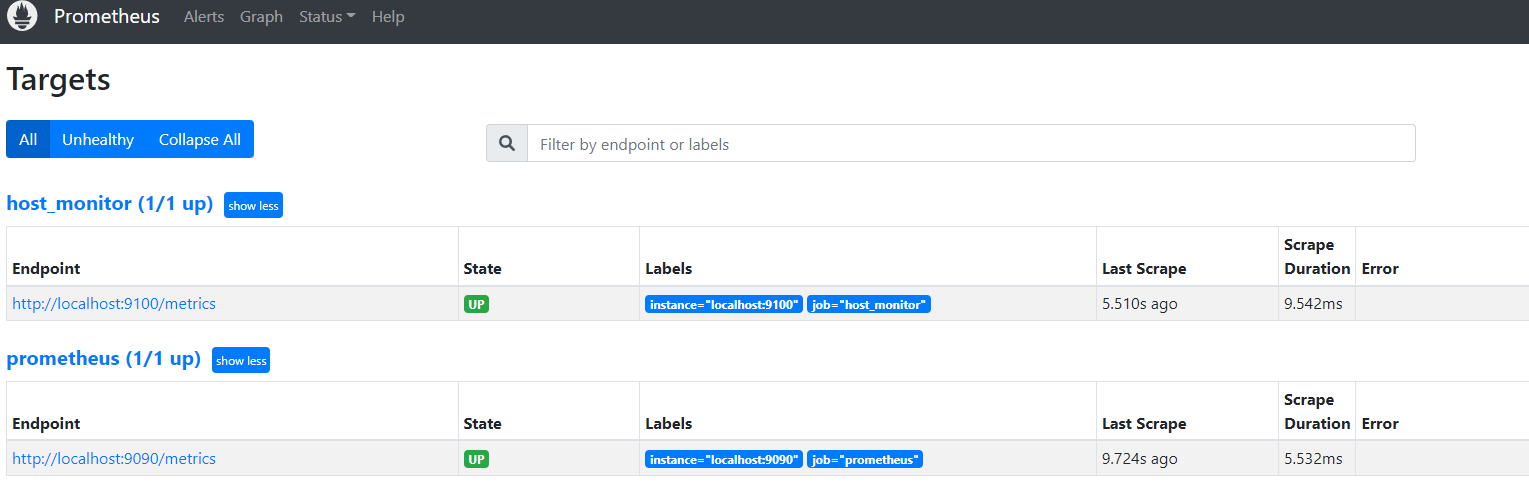
Task: Click the job="host_monitor" label badge
Action: tap(869, 304)
